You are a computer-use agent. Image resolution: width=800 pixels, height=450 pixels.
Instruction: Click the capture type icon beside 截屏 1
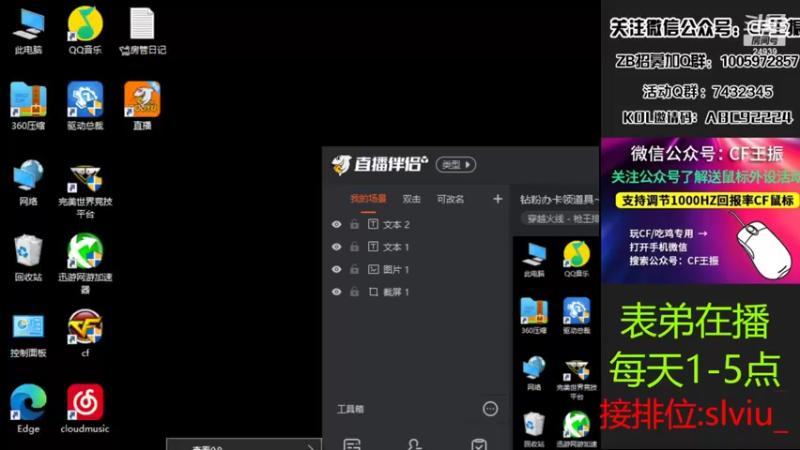tap(373, 292)
